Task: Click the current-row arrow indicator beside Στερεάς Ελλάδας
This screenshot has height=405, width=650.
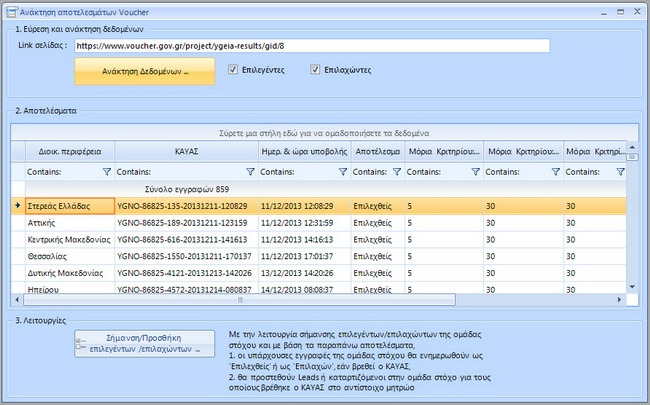Action: (16, 205)
